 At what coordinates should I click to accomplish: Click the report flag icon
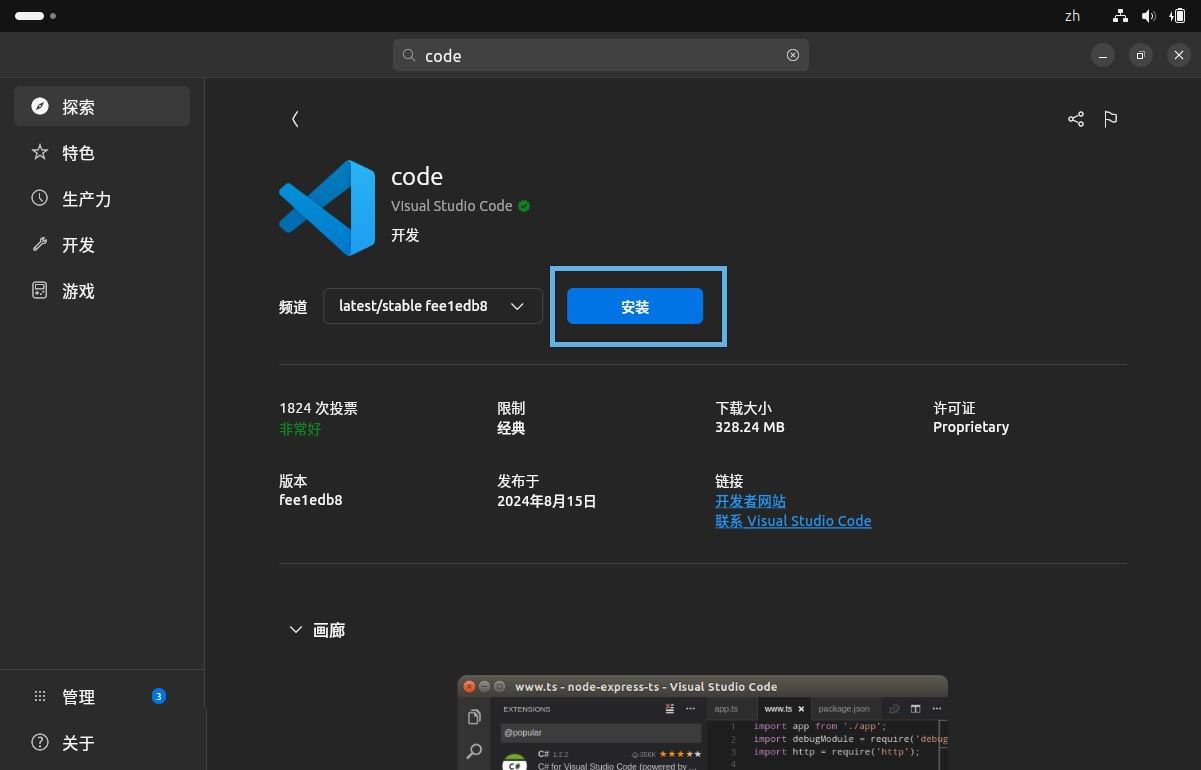1110,119
